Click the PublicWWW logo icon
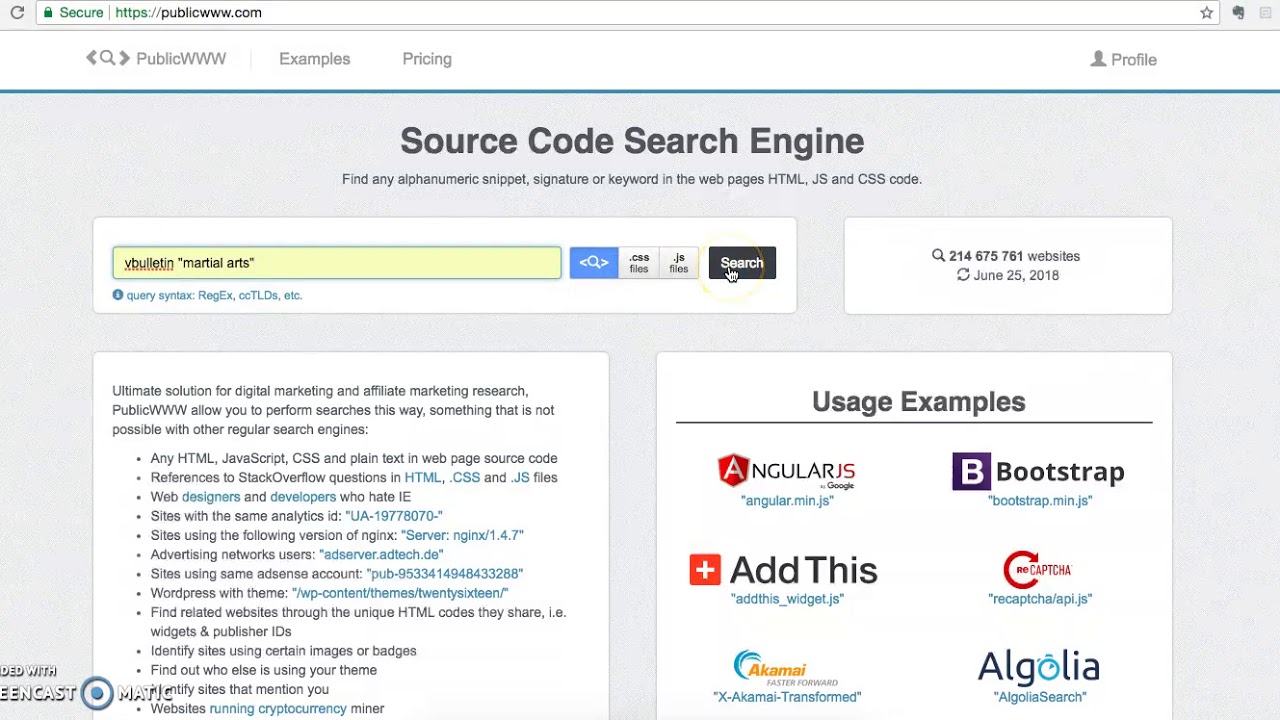This screenshot has width=1280, height=720. tap(108, 59)
